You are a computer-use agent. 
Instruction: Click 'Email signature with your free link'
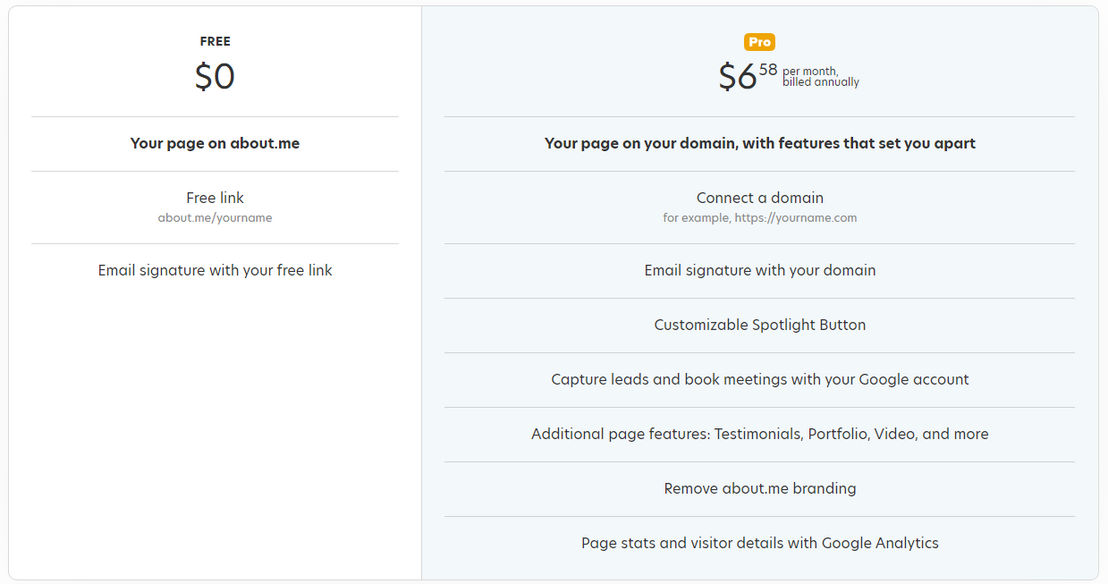pyautogui.click(x=215, y=270)
